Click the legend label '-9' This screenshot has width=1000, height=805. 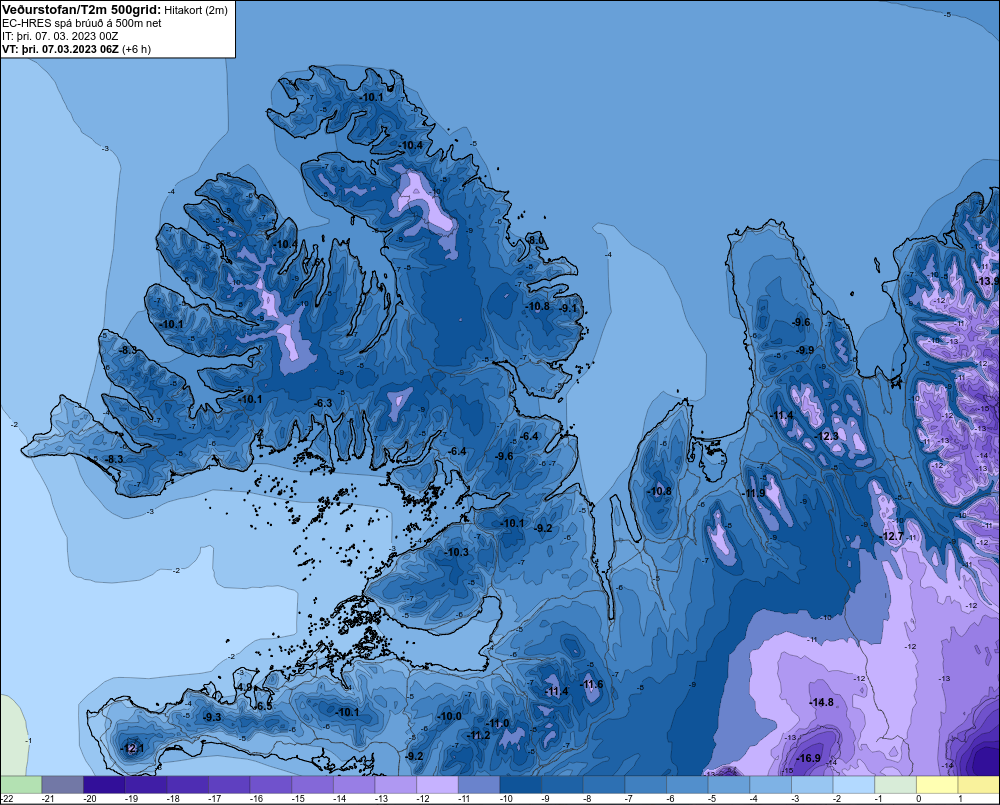coord(546,799)
